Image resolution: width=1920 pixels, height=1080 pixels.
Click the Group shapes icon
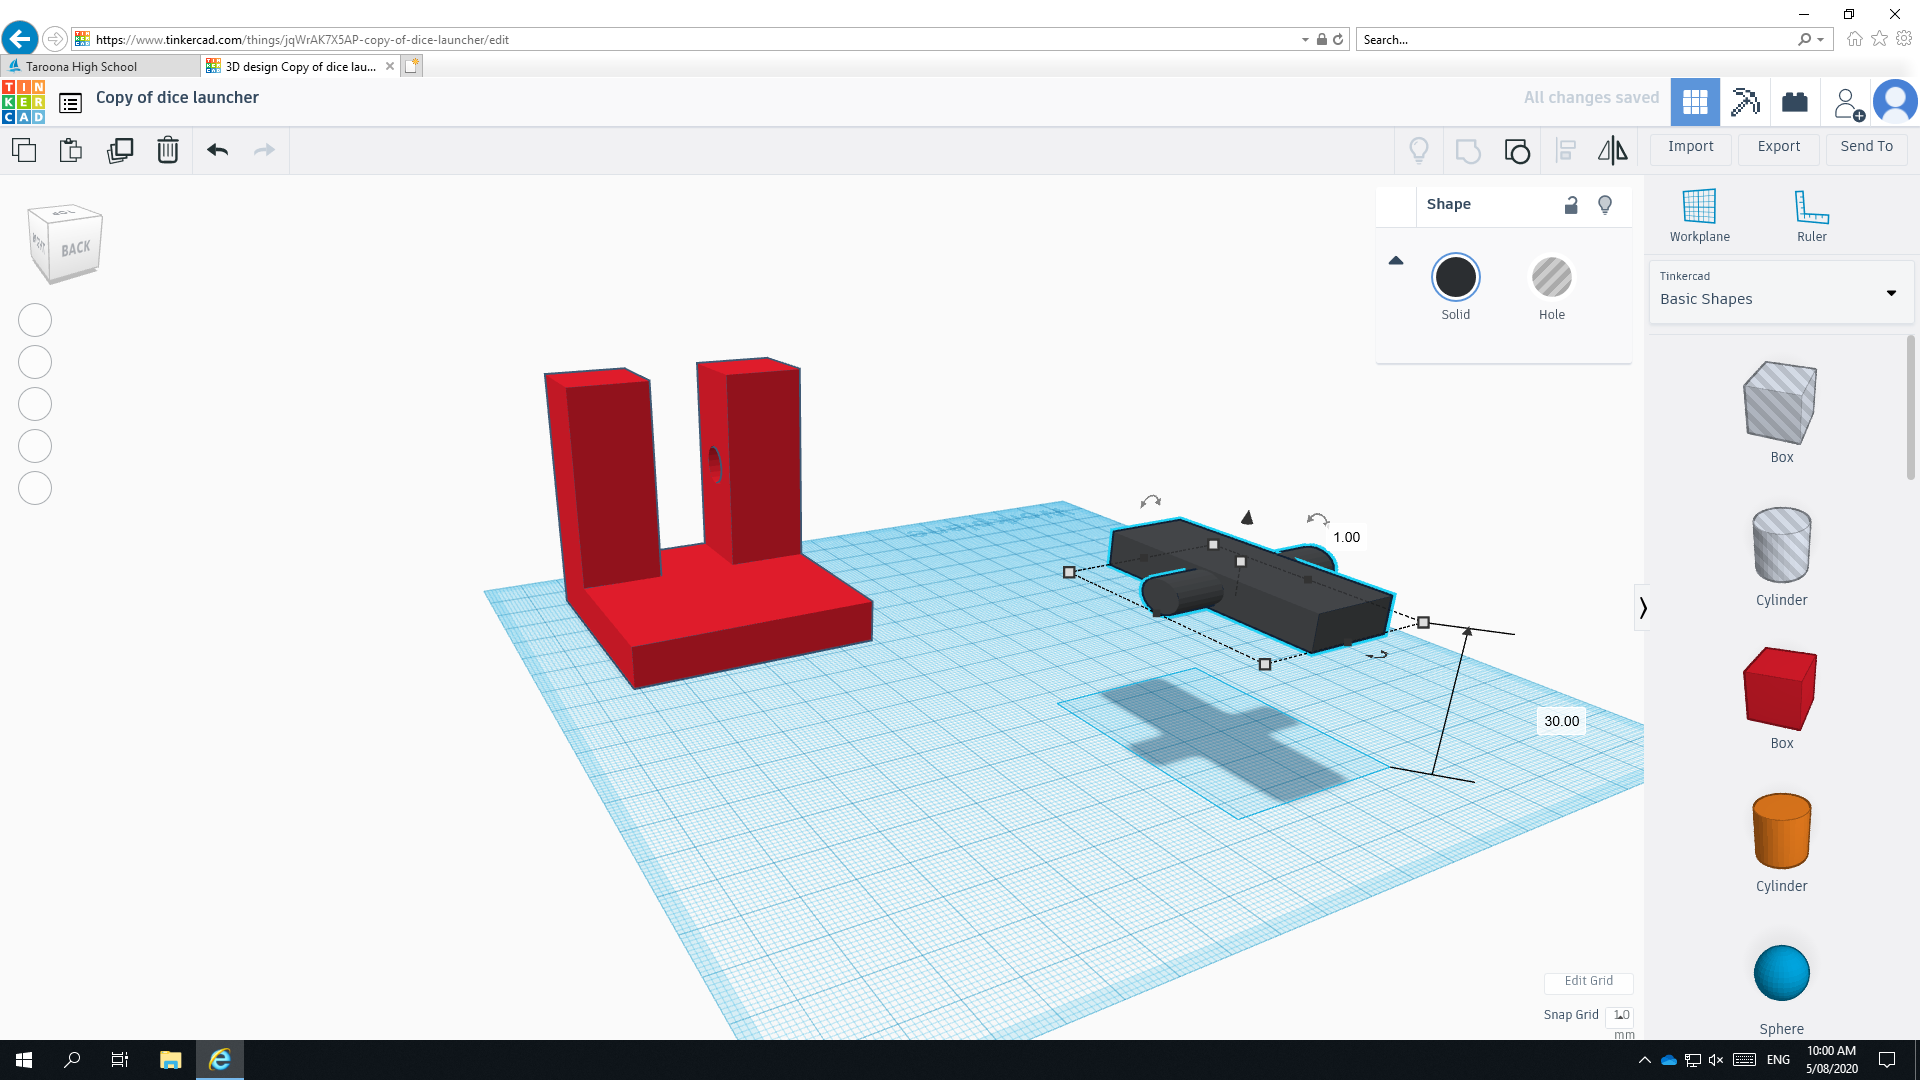coord(1468,151)
